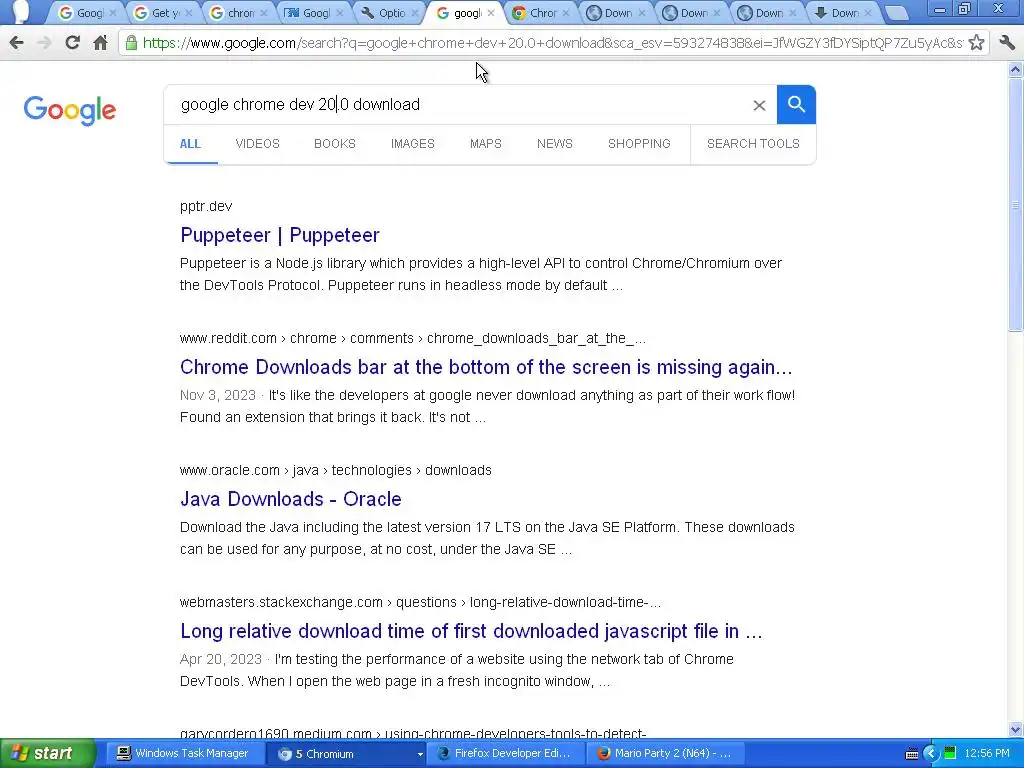Open 'Long relative download time' result
The image size is (1024, 768).
pyautogui.click(x=471, y=632)
